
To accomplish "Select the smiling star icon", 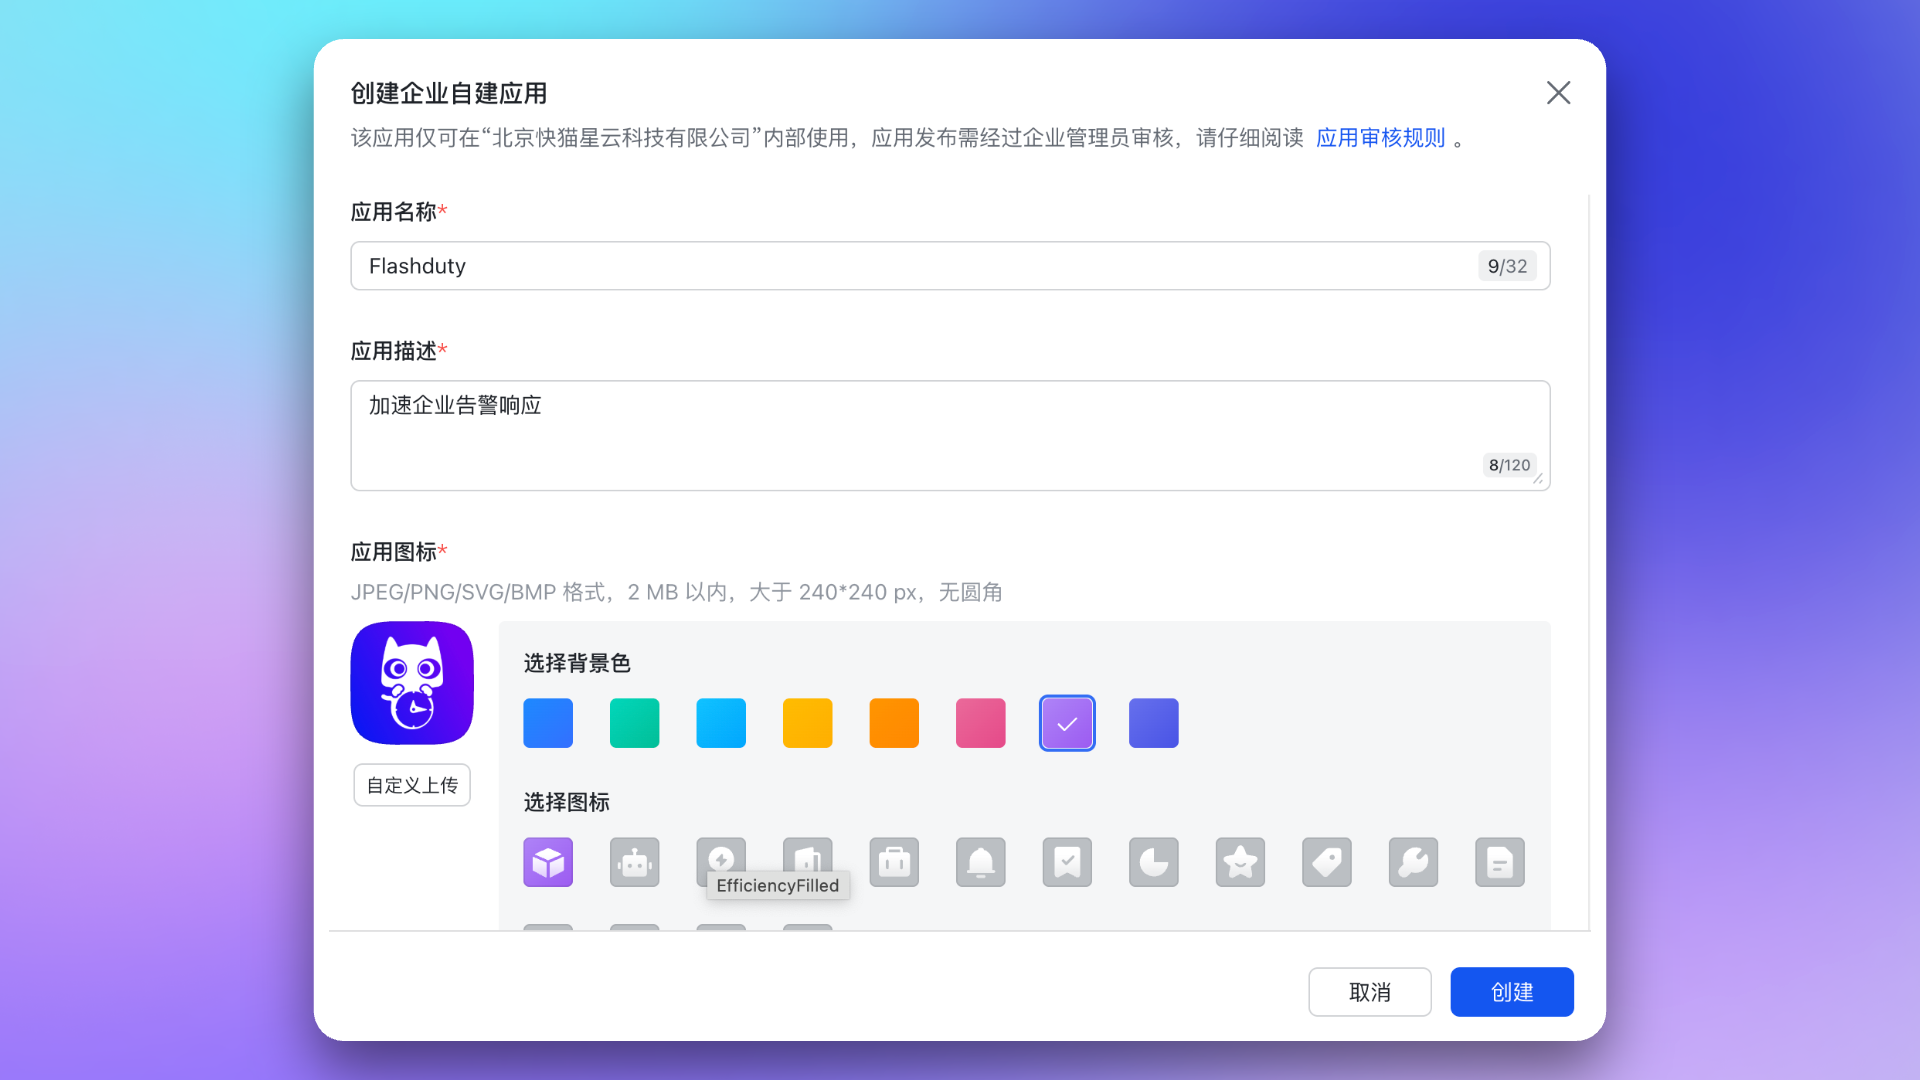I will (x=1240, y=862).
